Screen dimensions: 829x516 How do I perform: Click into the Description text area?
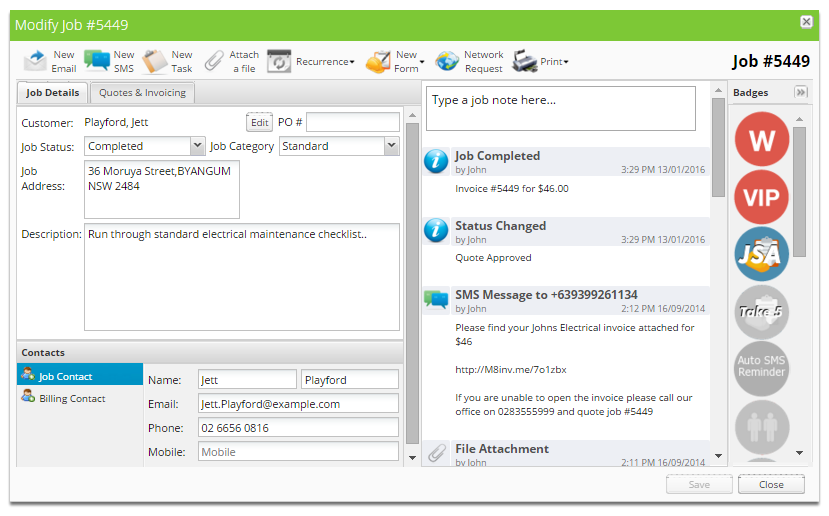coord(242,277)
